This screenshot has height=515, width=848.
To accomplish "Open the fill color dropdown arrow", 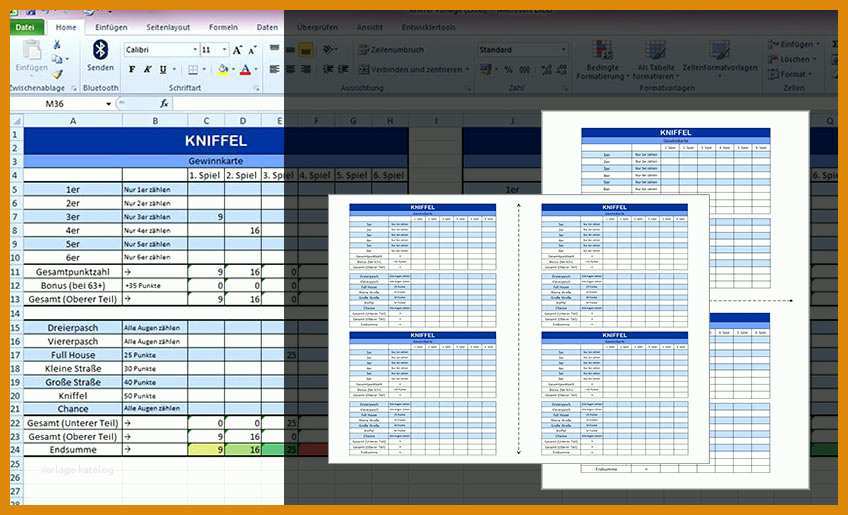I will [x=233, y=70].
